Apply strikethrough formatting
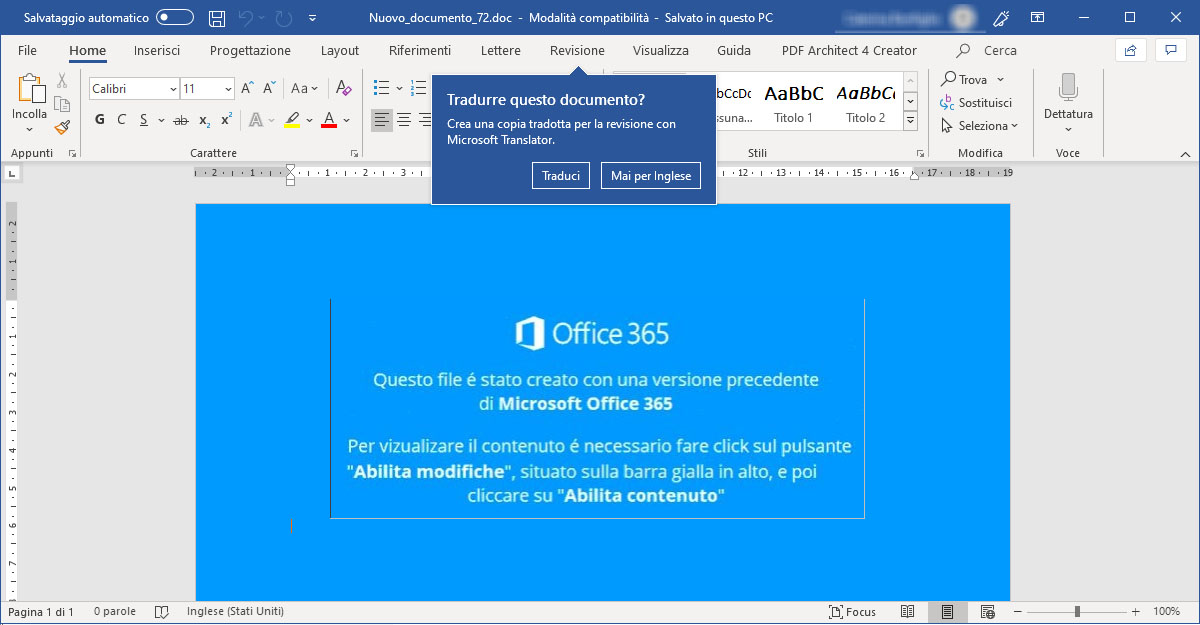1200x625 pixels. pyautogui.click(x=181, y=120)
